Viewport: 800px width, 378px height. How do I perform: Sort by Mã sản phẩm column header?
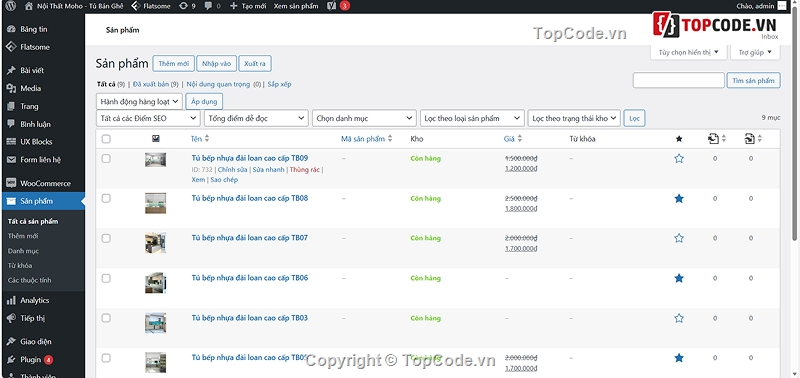(366, 139)
